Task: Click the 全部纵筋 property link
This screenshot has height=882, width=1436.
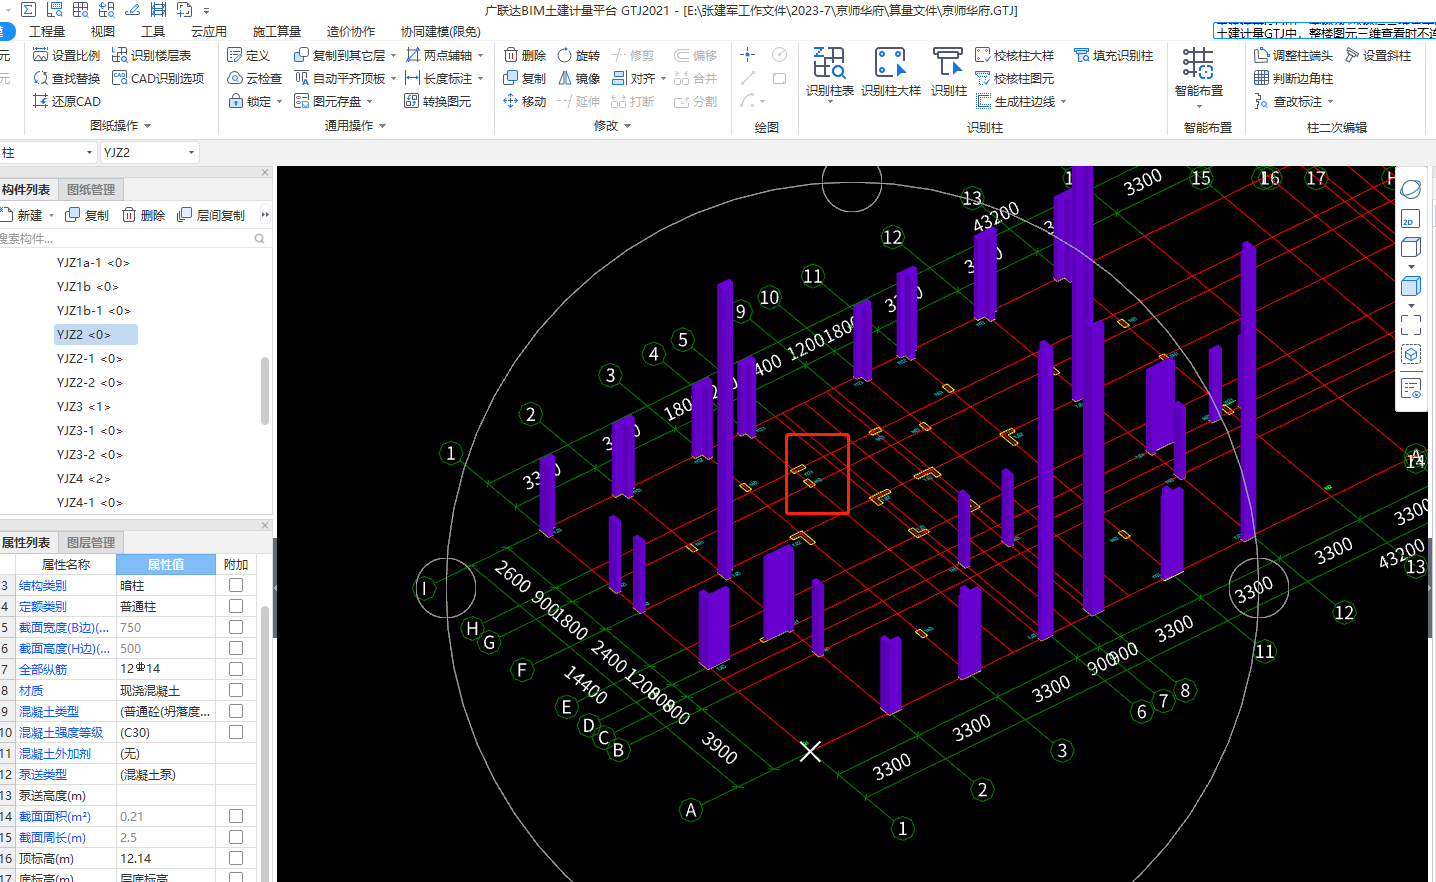Action: click(43, 669)
